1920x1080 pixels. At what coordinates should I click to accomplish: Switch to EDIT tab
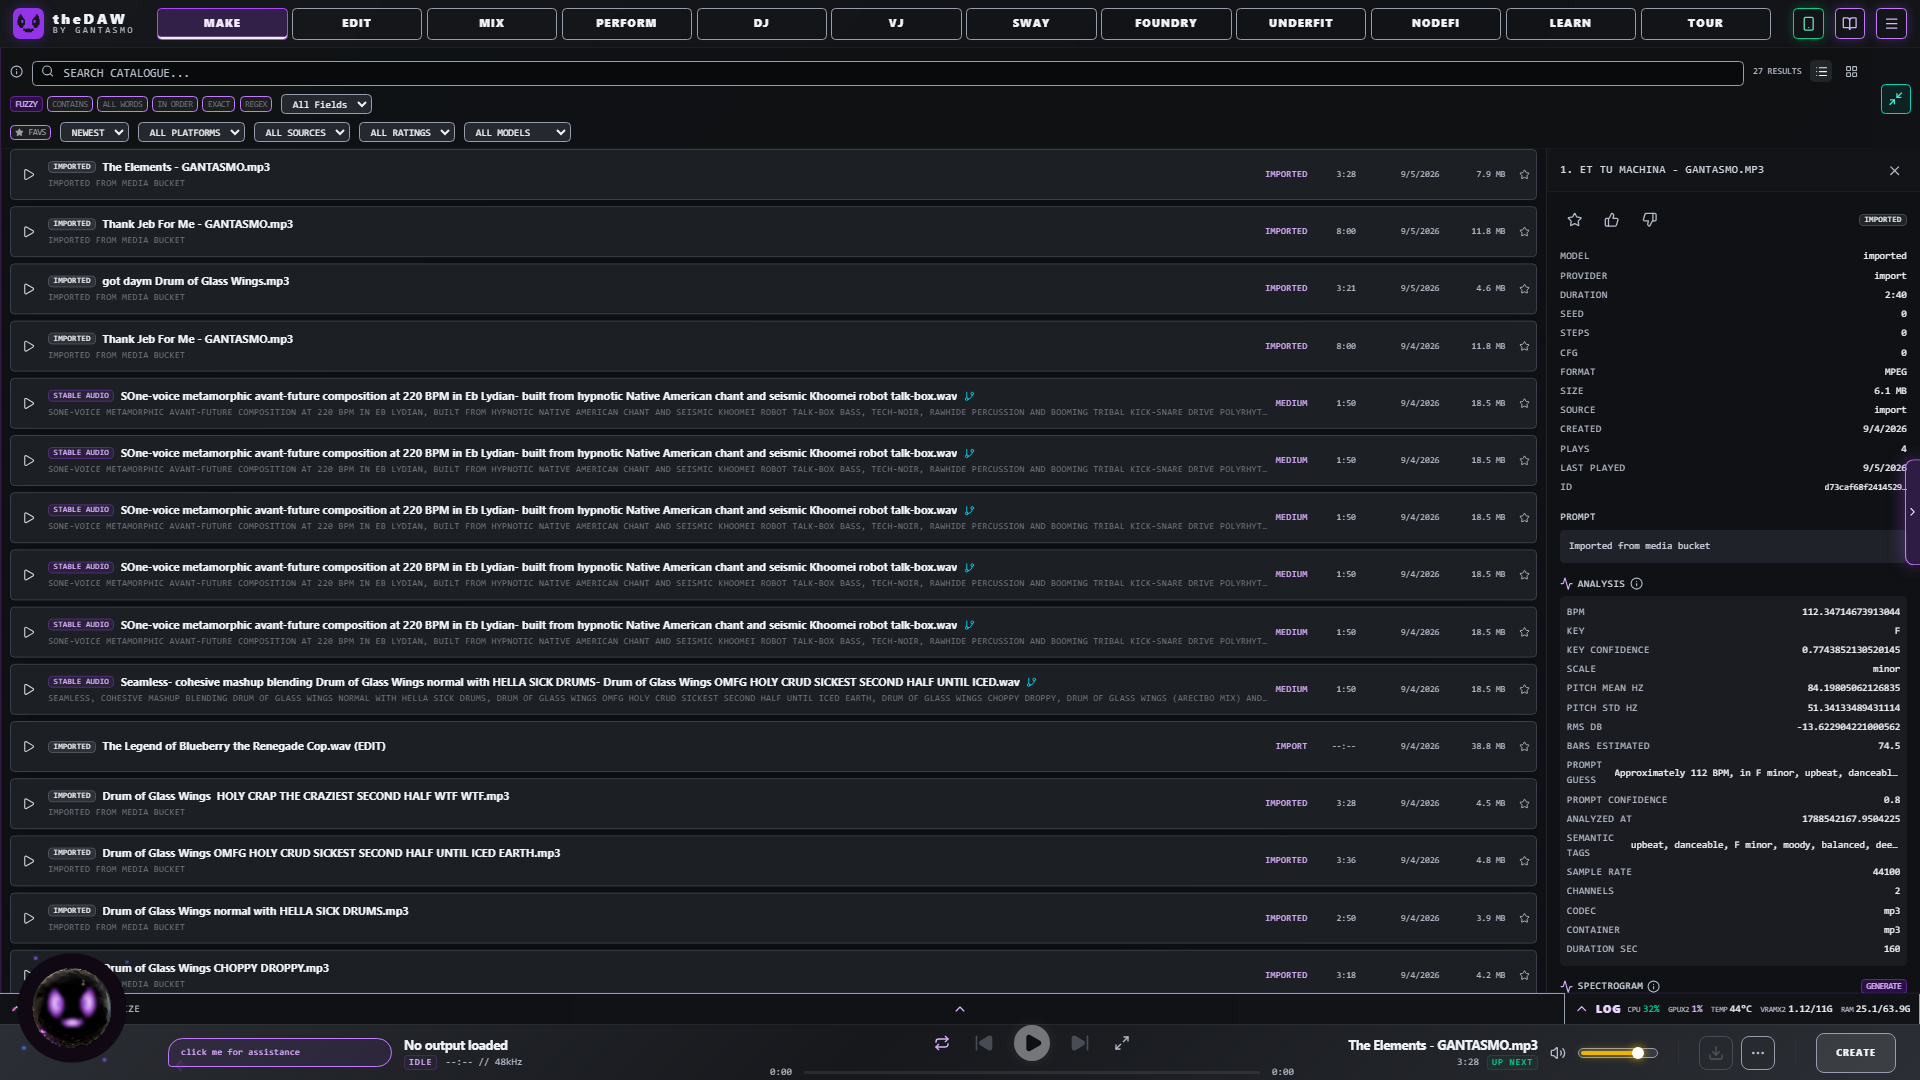tap(357, 23)
